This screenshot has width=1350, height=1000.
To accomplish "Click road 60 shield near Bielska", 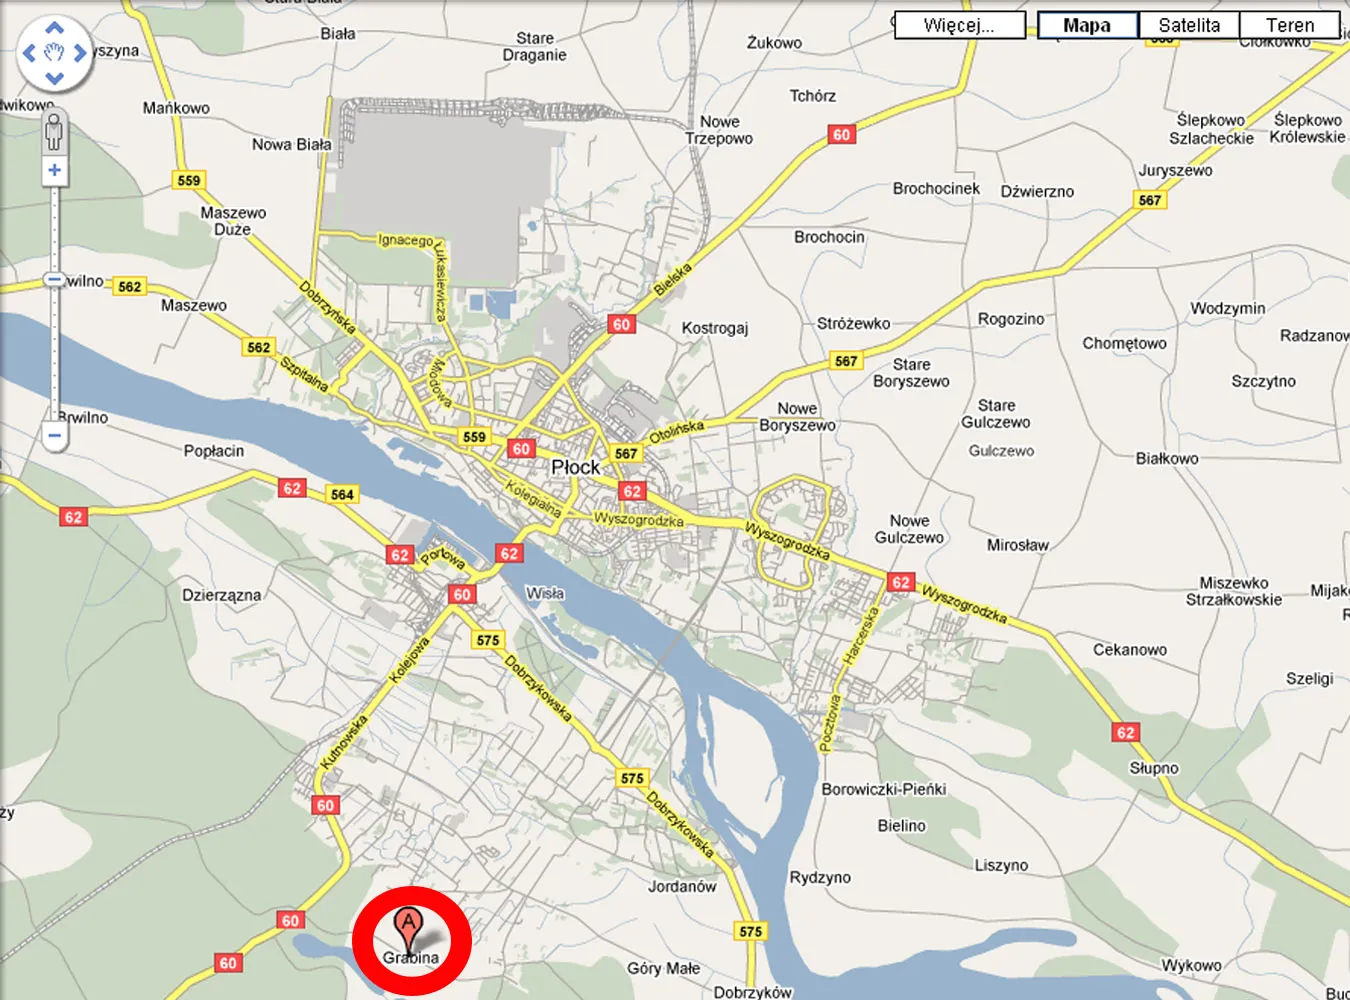I will 621,324.
